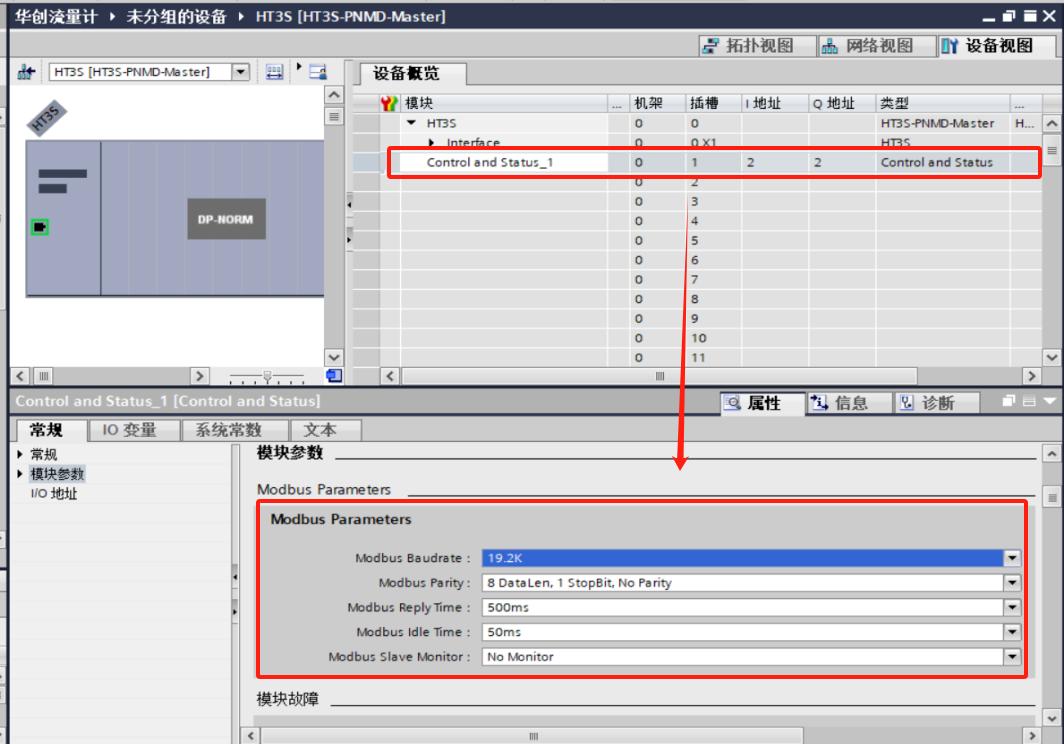Click the DP-NORM module in device graphic

[x=226, y=219]
